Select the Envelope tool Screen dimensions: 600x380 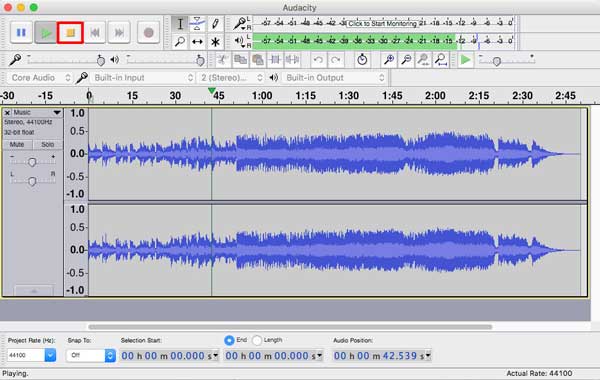tap(197, 24)
